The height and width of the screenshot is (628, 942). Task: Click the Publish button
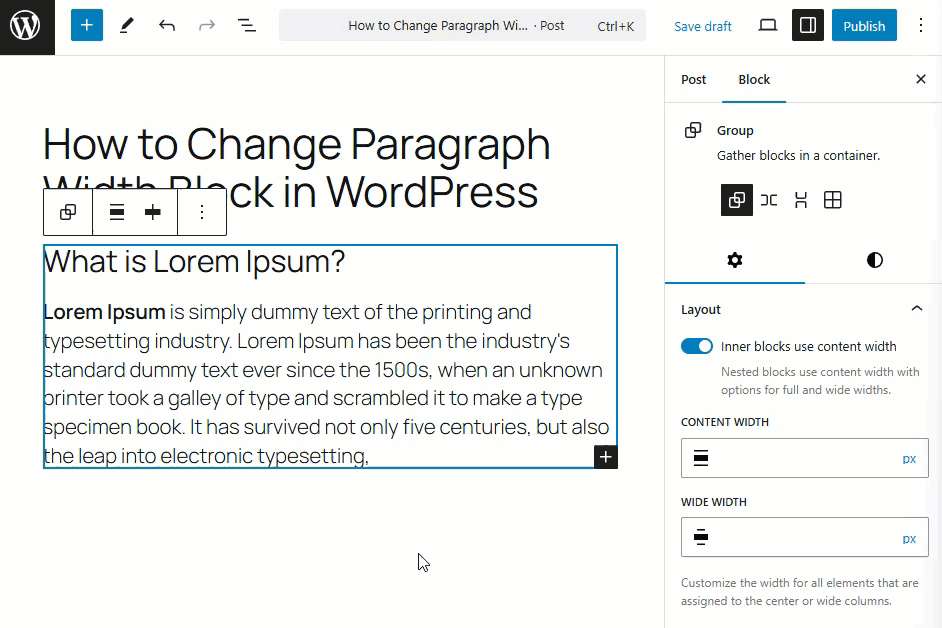pos(864,26)
